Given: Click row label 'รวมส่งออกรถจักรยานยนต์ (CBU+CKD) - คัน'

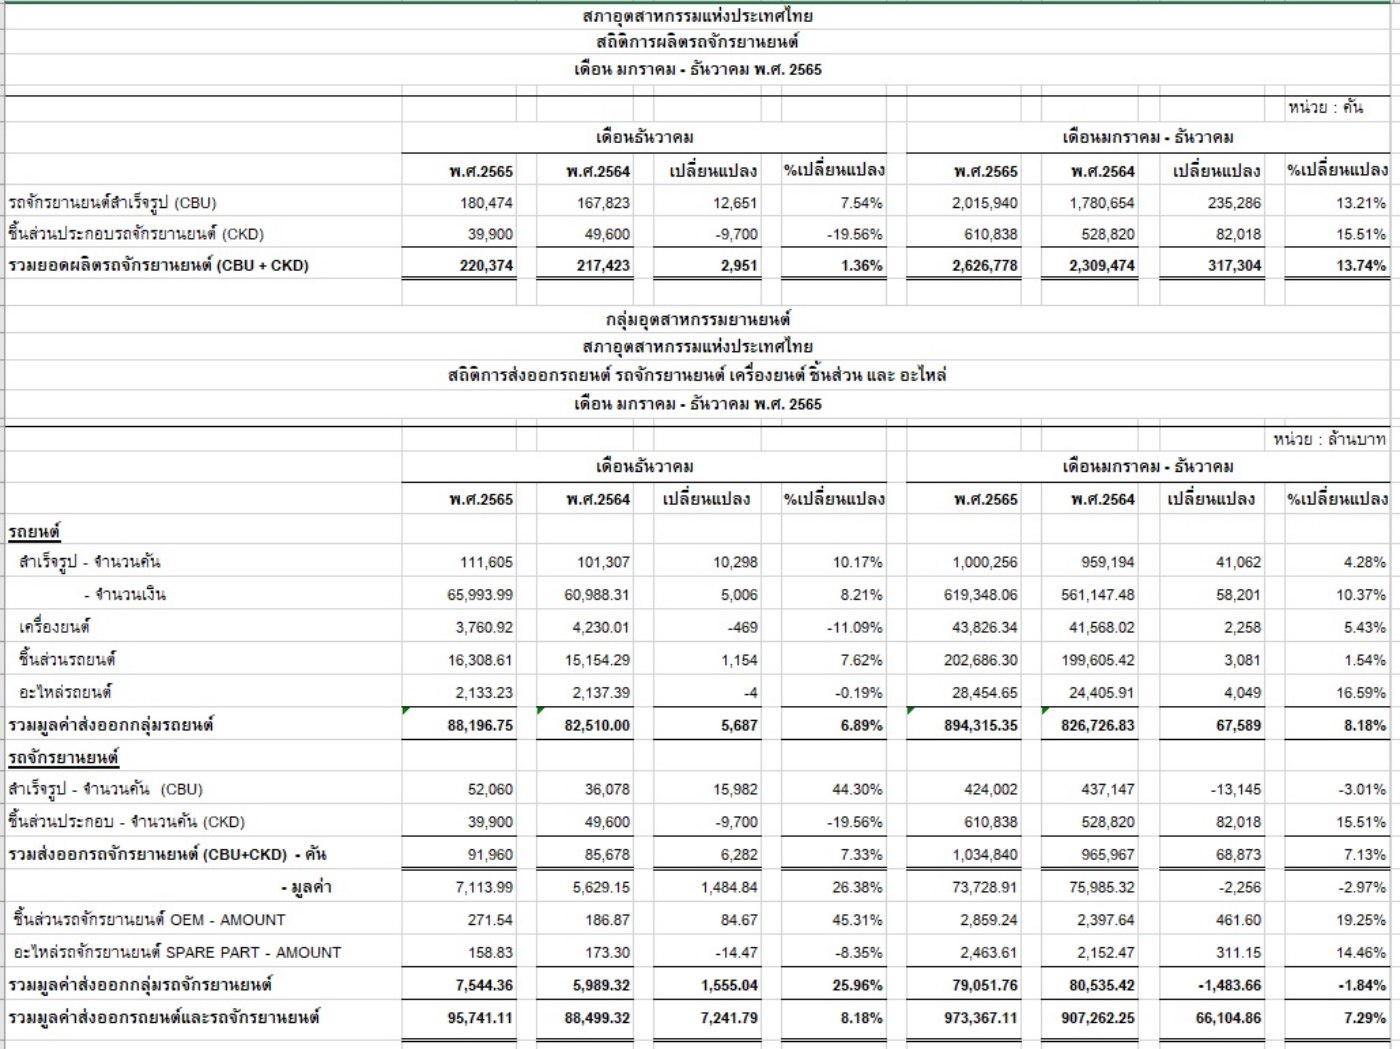Looking at the screenshot, I should tap(167, 854).
